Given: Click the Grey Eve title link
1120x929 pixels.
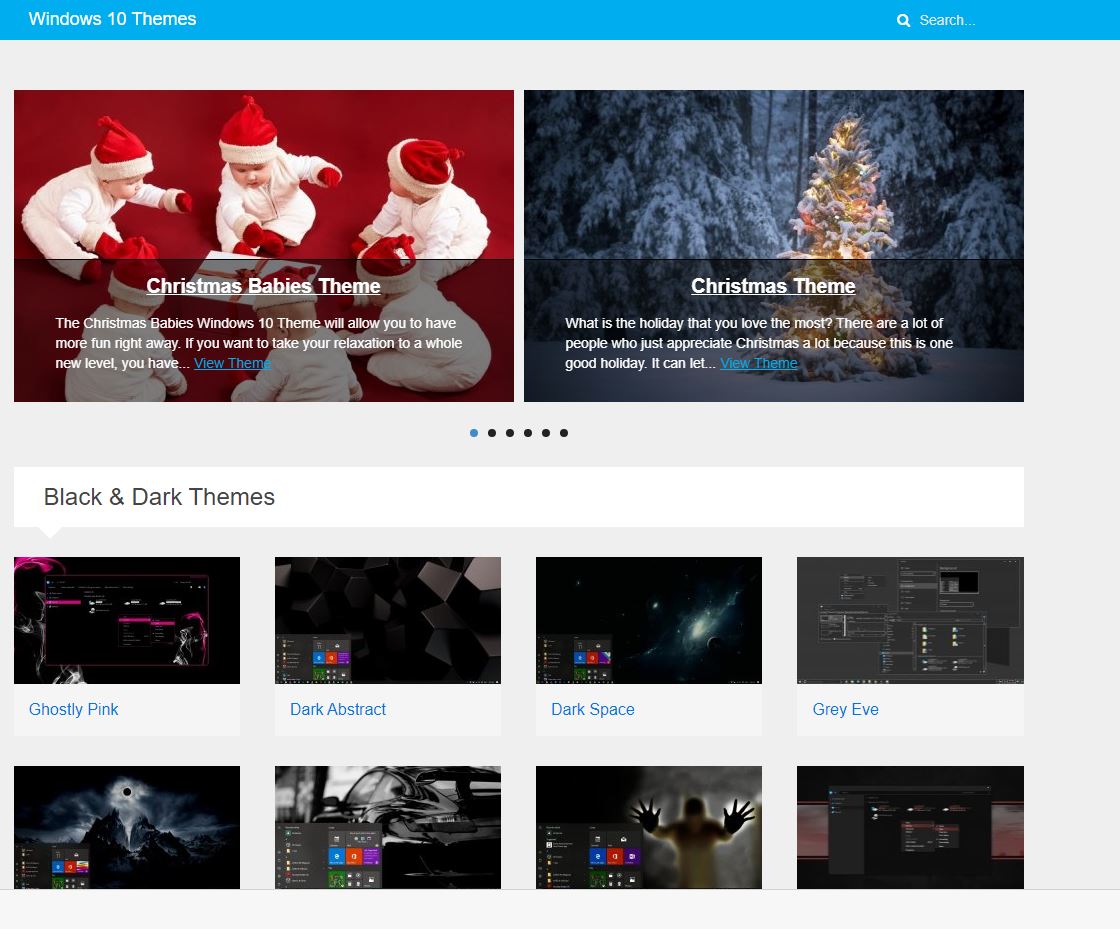Looking at the screenshot, I should point(846,709).
